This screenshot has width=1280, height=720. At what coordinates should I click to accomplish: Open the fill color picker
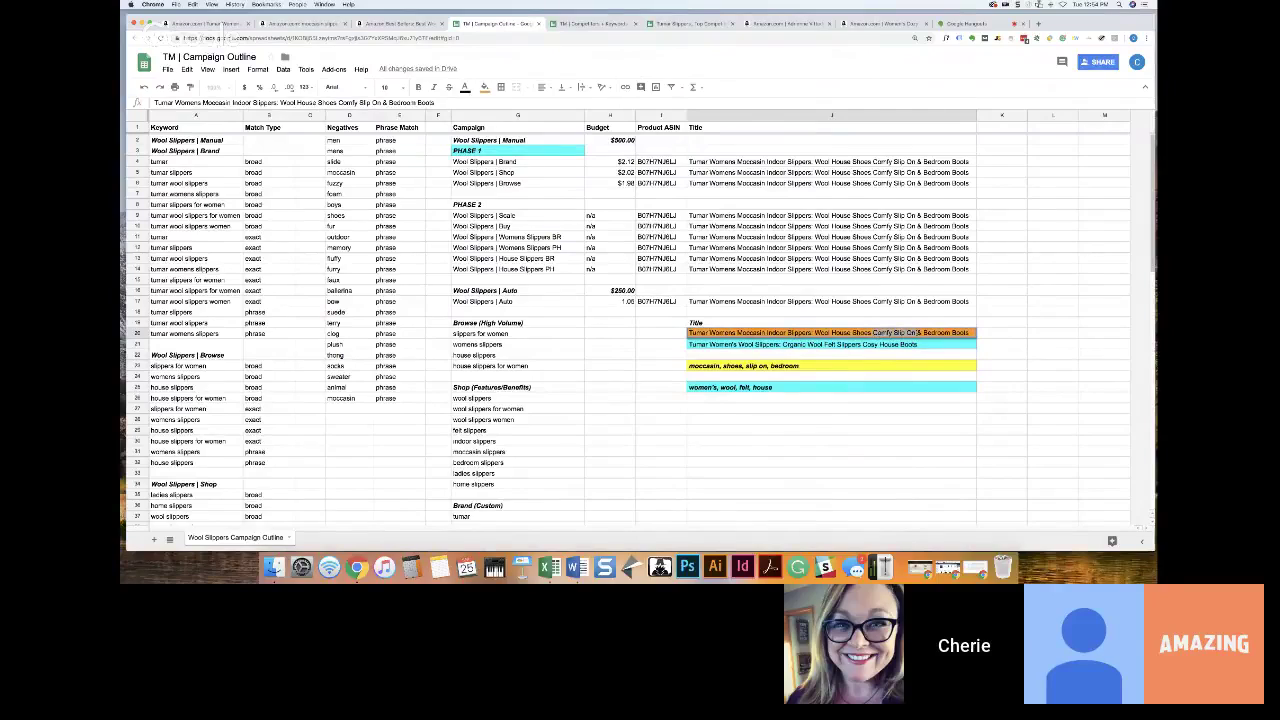[485, 87]
